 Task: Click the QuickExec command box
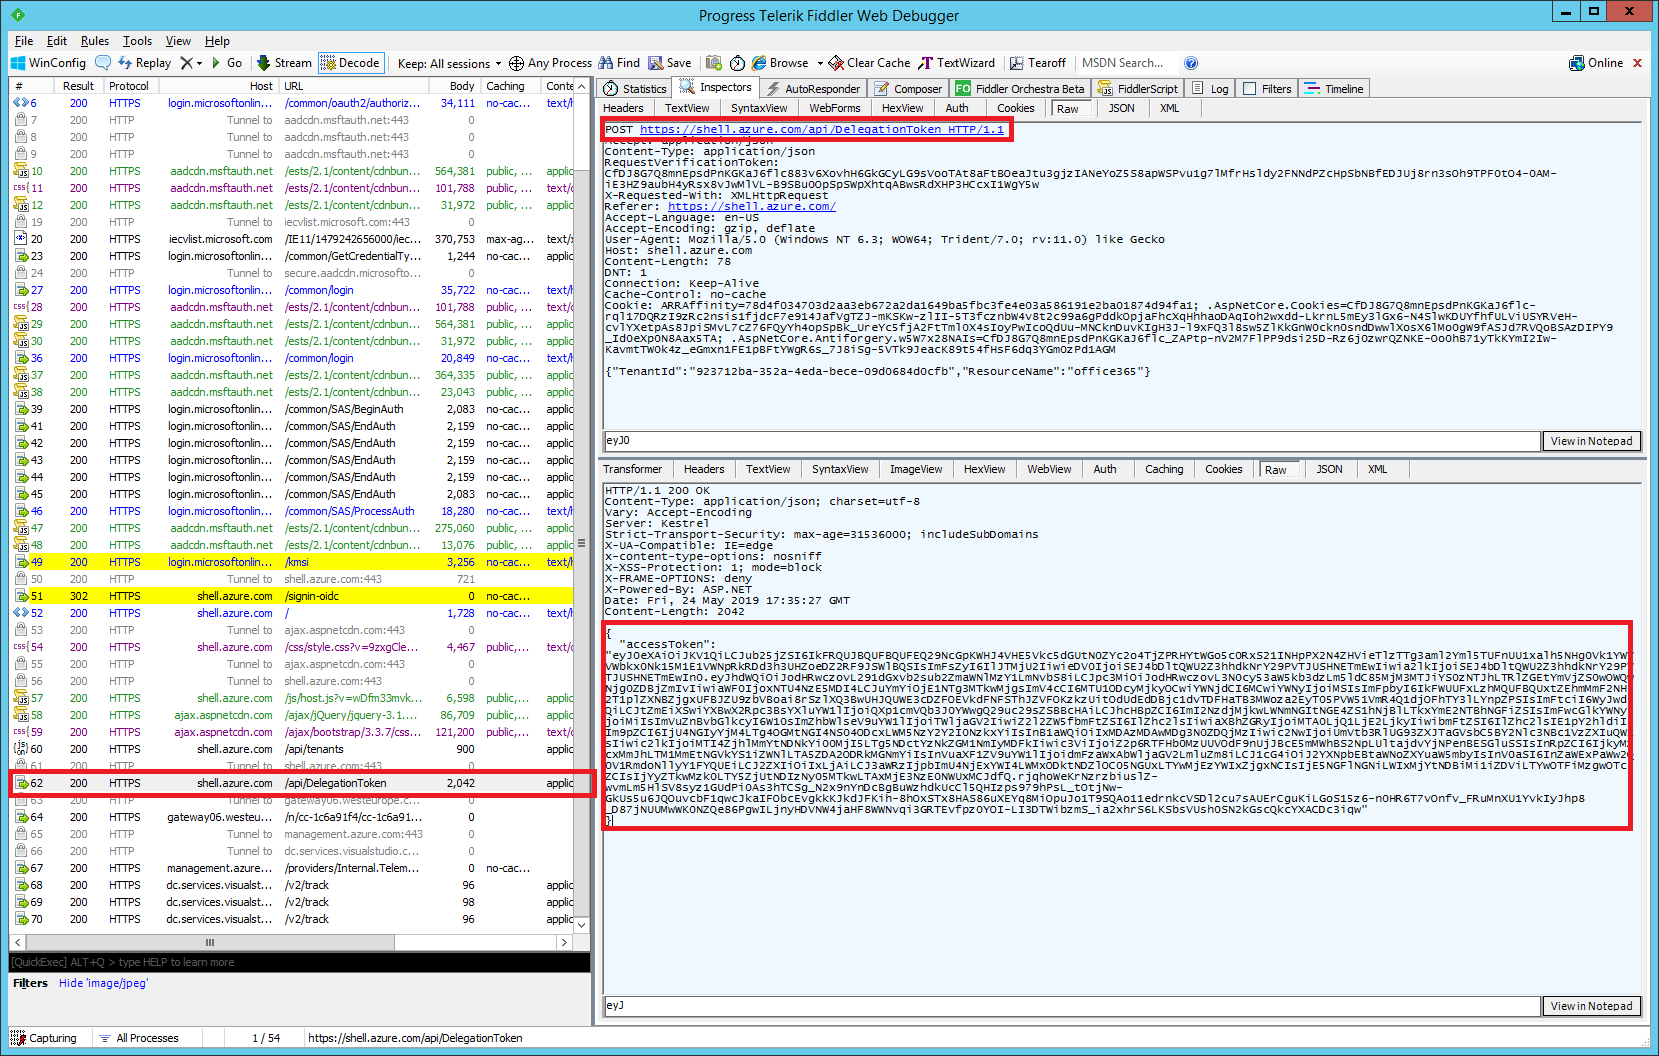coord(300,962)
